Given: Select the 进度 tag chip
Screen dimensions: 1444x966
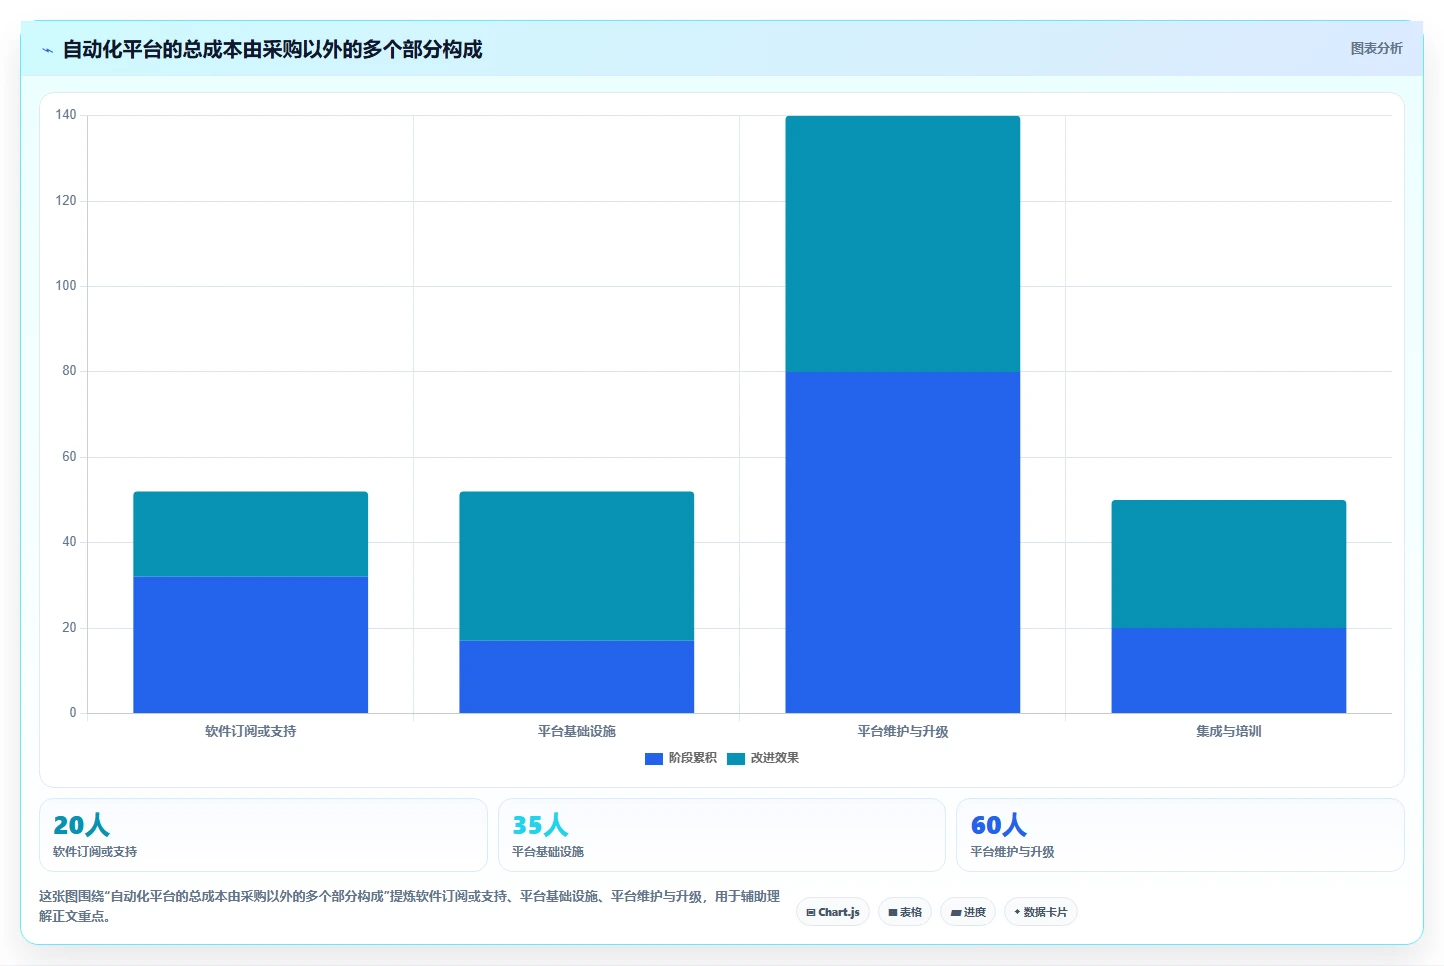Looking at the screenshot, I should pos(968,912).
